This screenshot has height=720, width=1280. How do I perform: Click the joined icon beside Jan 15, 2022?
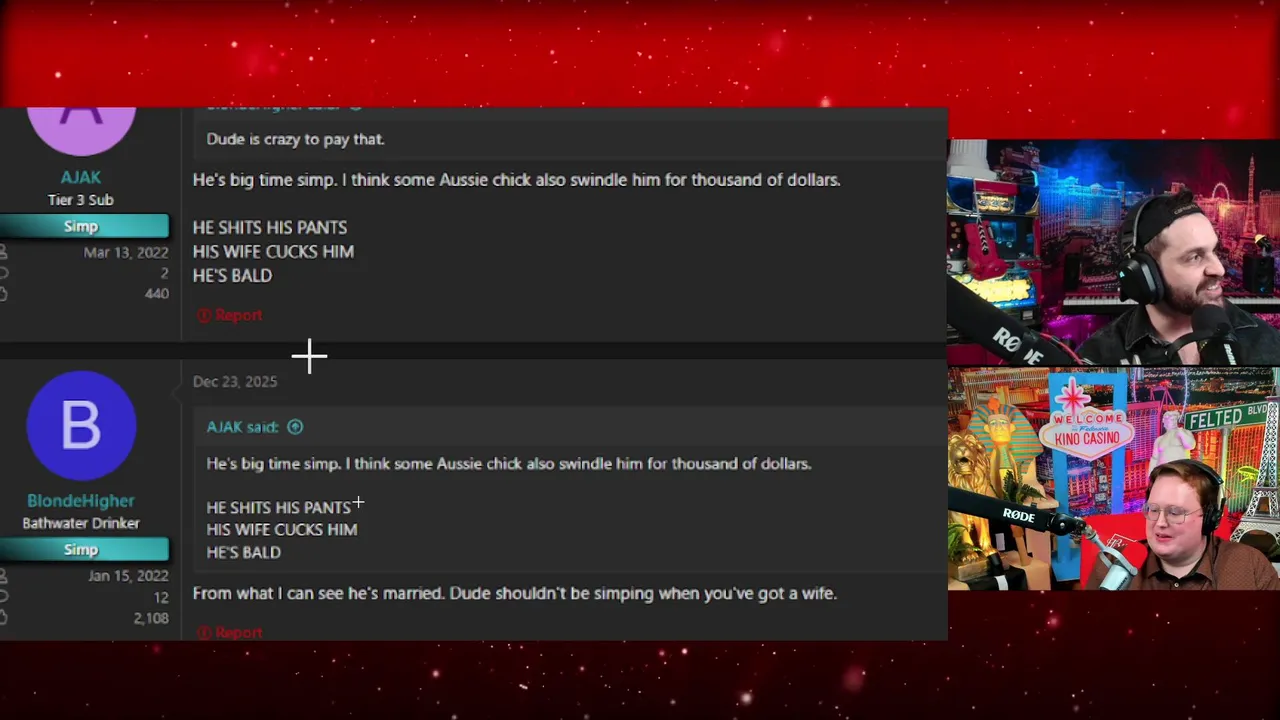3,576
